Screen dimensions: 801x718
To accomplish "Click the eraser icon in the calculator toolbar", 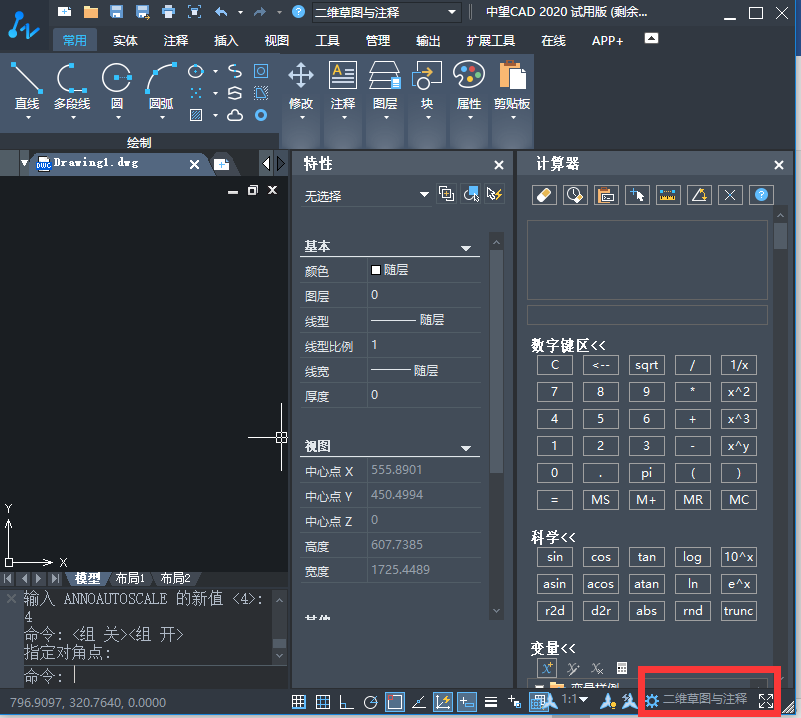I will point(544,195).
